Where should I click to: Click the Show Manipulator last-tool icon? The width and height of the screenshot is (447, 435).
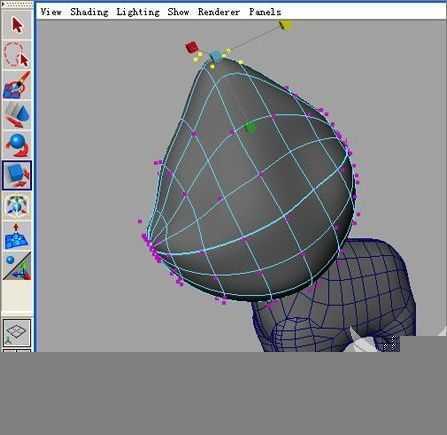tap(17, 266)
